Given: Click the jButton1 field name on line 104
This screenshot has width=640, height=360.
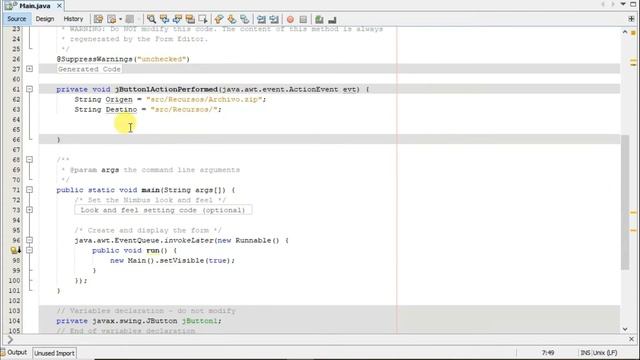Looking at the screenshot, I should click(x=200, y=321).
